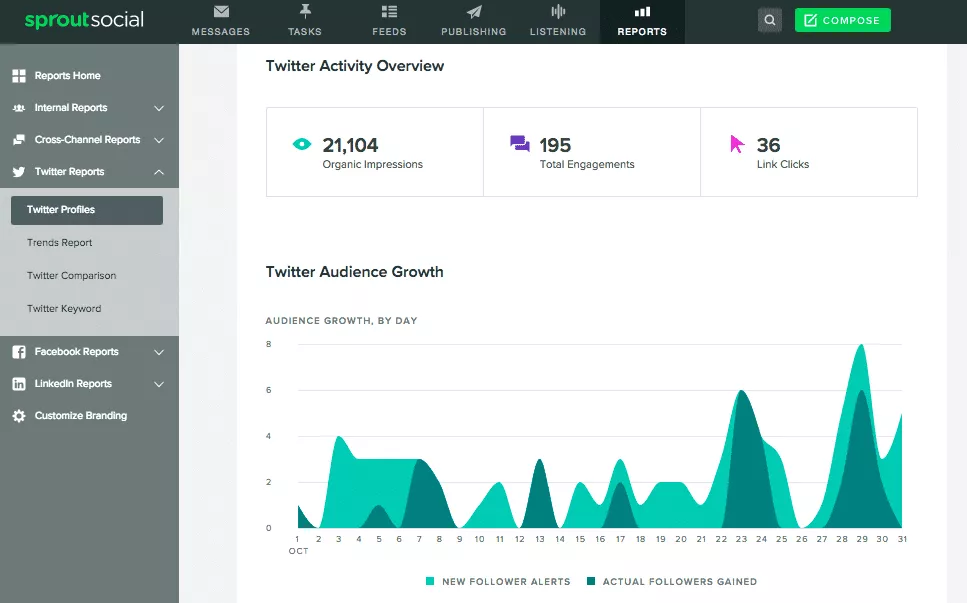The width and height of the screenshot is (967, 603).
Task: Select the Publishing calendar icon
Action: click(x=473, y=14)
